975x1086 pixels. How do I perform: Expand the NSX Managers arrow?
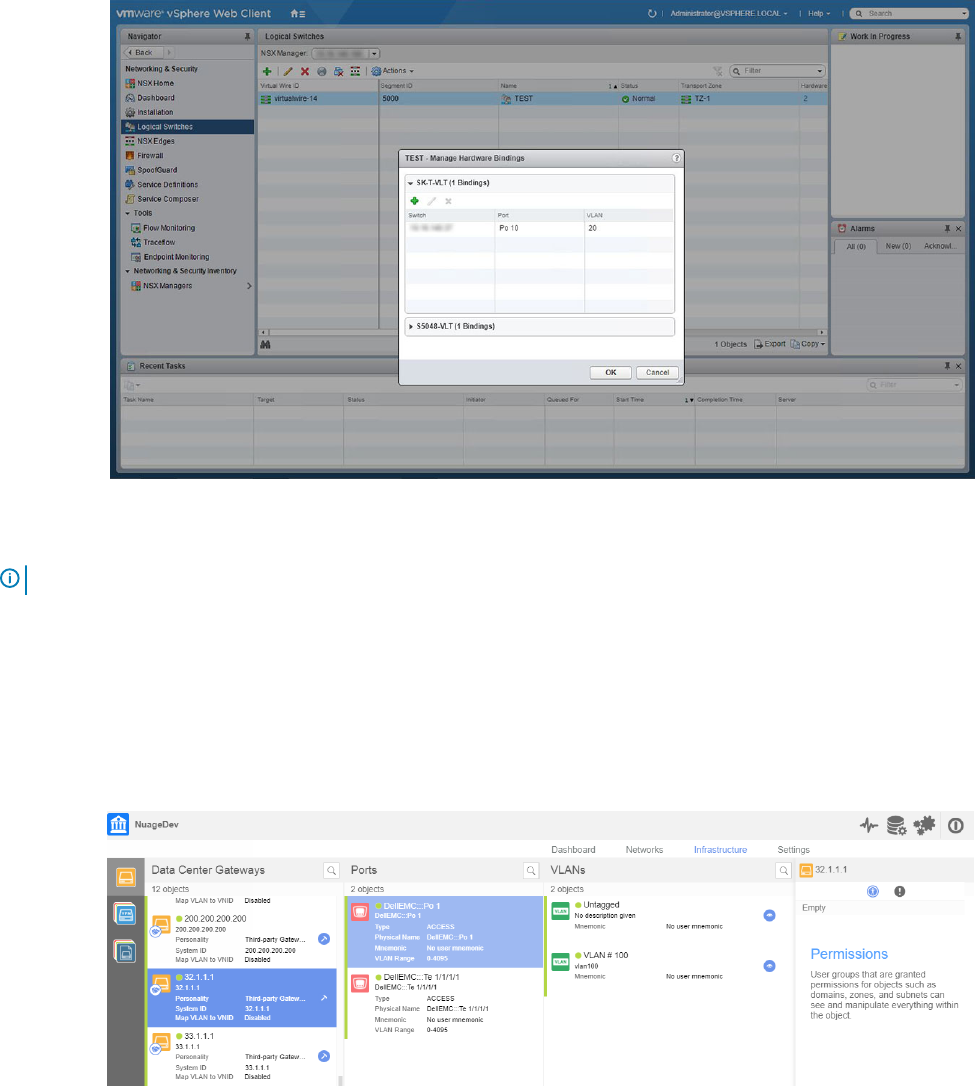[249, 286]
